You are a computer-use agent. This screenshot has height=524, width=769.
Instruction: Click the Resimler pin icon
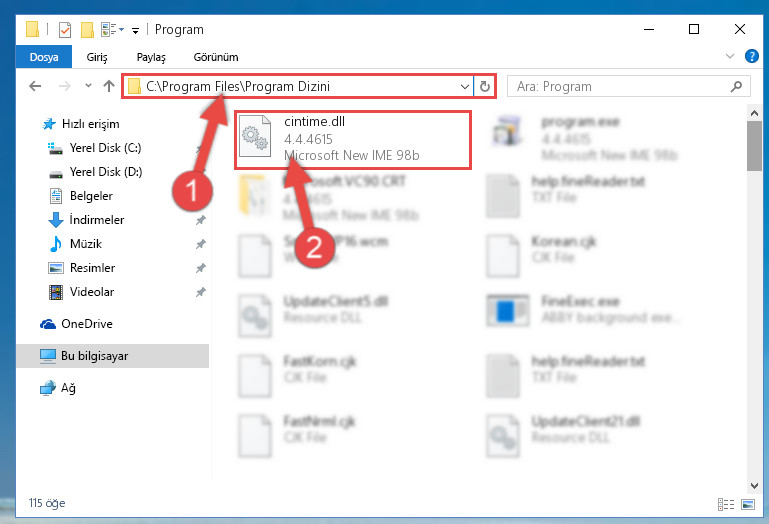[x=201, y=268]
